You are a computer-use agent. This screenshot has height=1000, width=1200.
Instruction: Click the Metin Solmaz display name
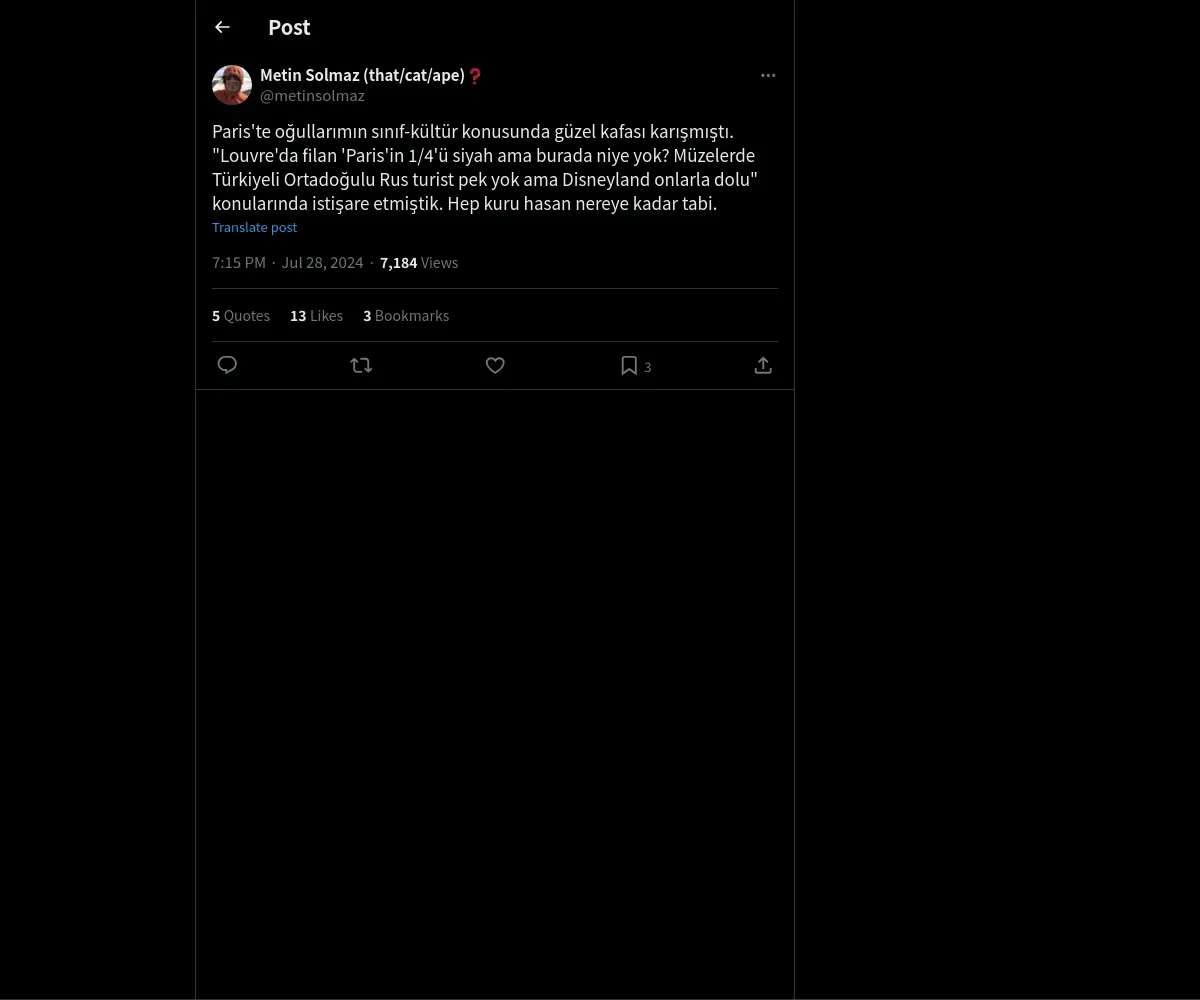coord(362,75)
